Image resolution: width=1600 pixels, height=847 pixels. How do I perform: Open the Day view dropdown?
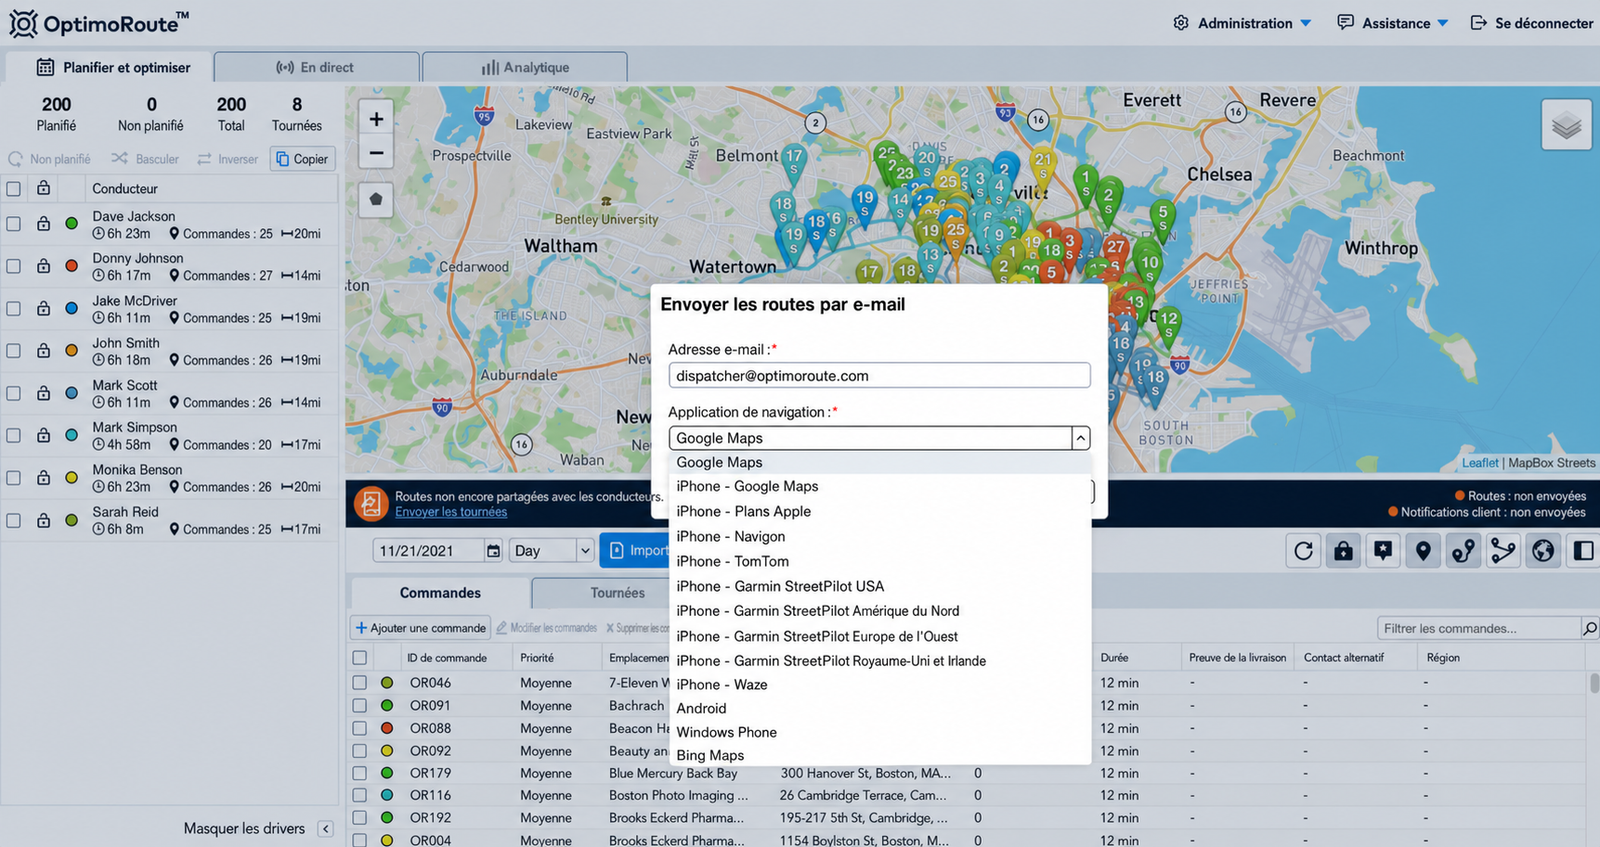coord(552,551)
